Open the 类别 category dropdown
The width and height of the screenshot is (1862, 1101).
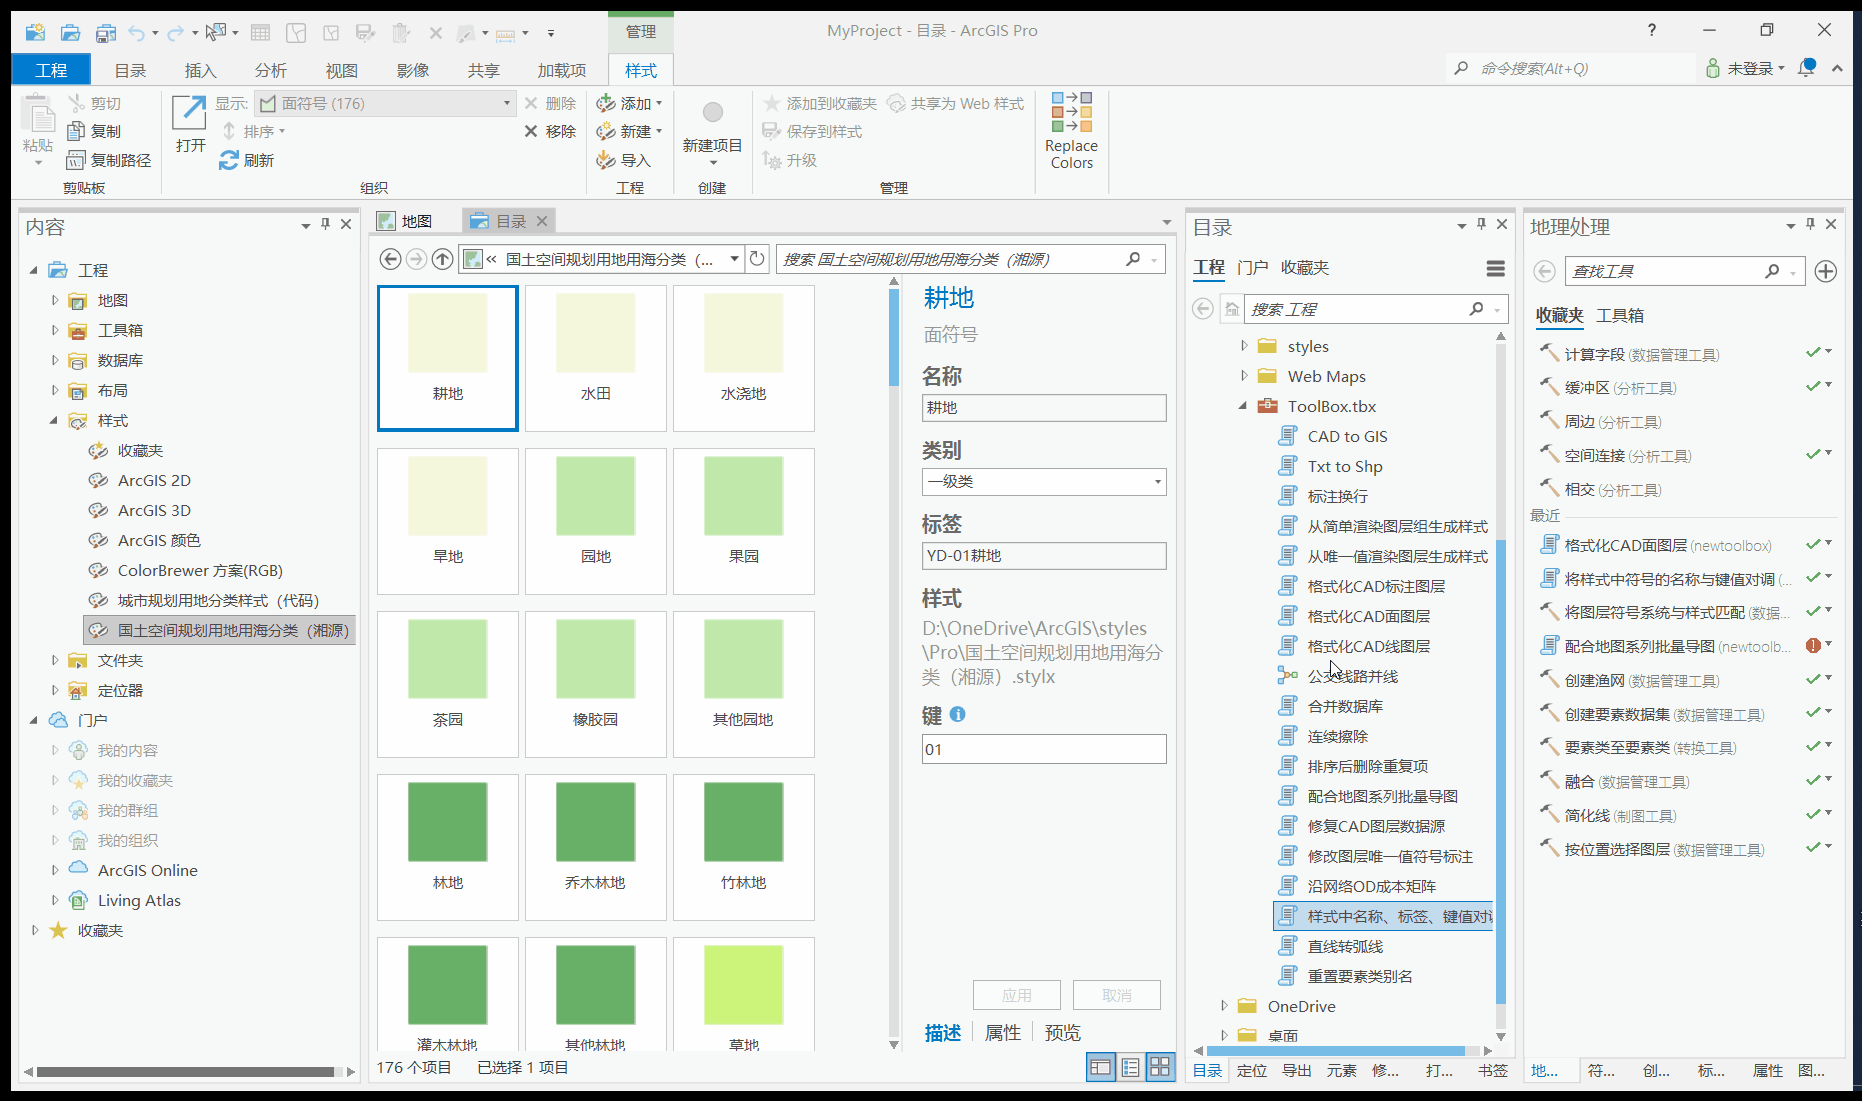tap(1158, 482)
